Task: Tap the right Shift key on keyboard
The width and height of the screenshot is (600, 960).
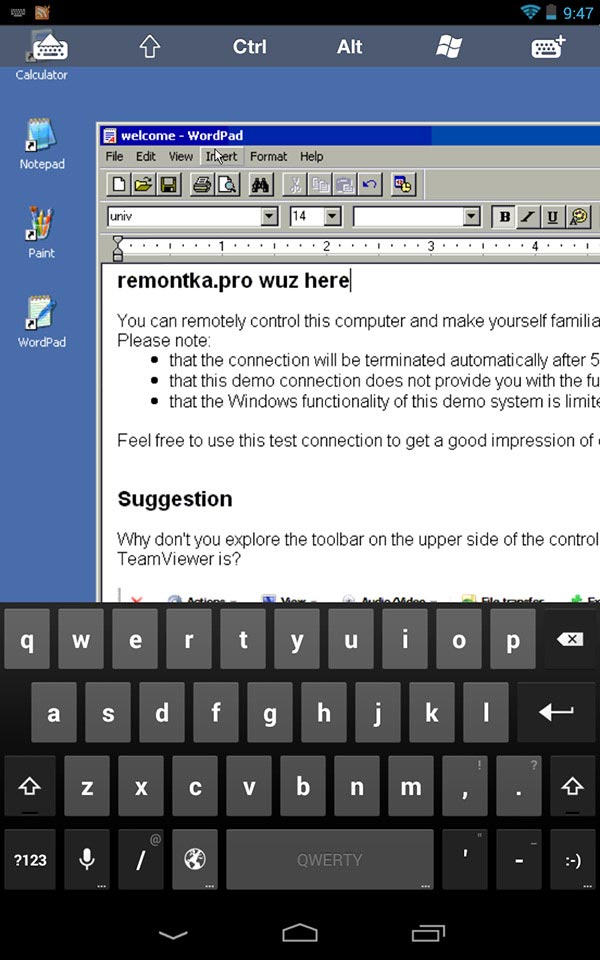Action: [x=573, y=786]
